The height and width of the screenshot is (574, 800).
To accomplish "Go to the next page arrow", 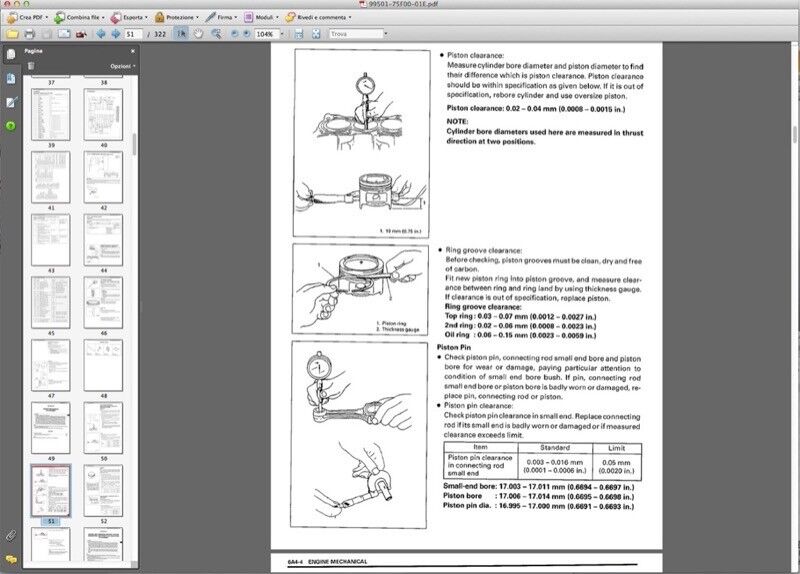I will coord(113,33).
